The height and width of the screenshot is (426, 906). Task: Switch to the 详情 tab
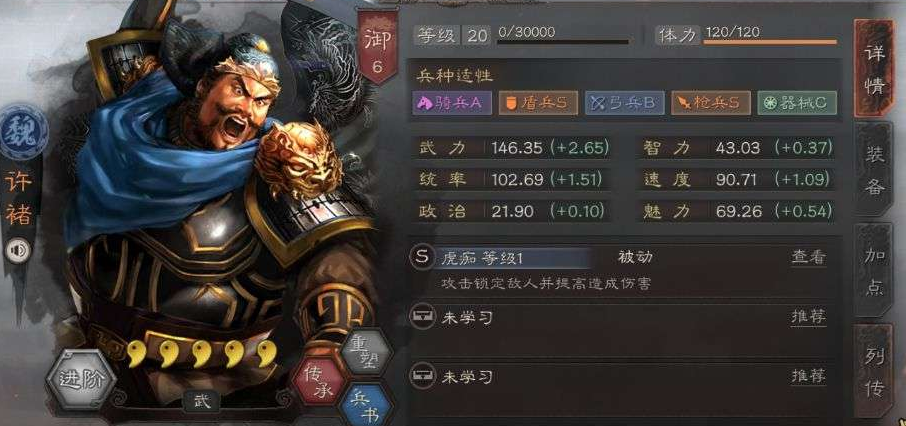tap(874, 68)
